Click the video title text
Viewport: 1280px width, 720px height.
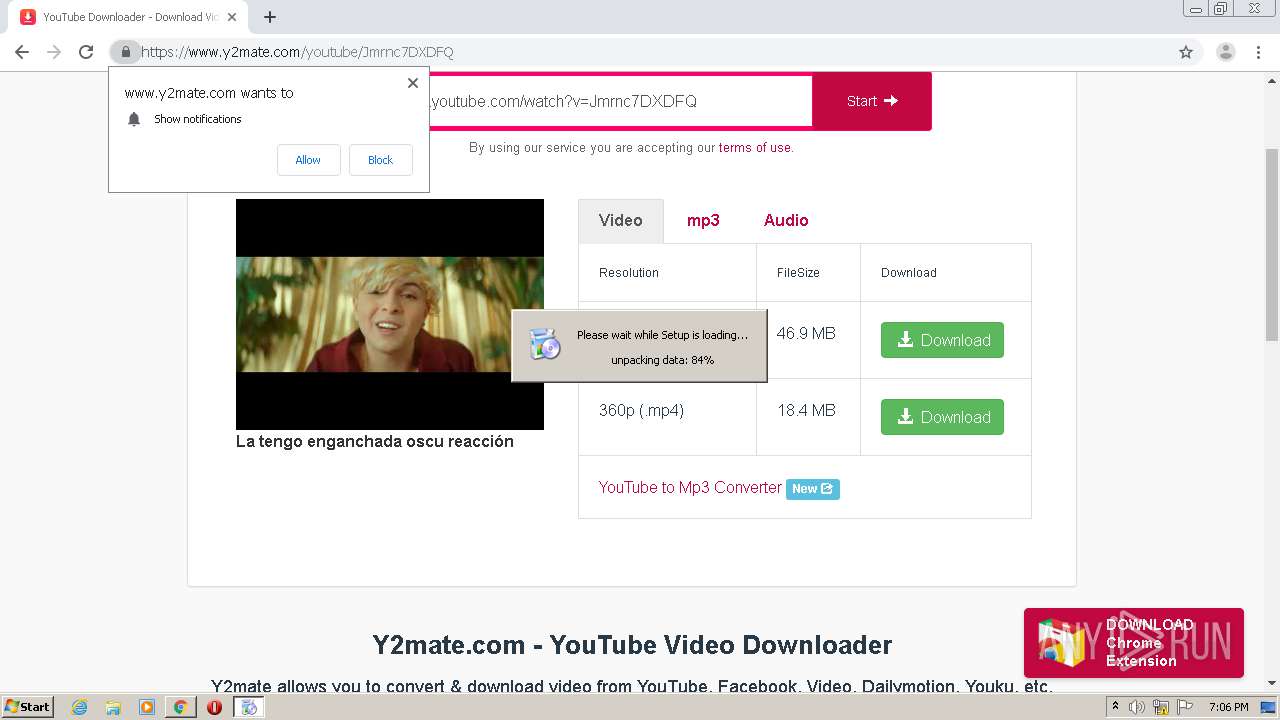[375, 441]
